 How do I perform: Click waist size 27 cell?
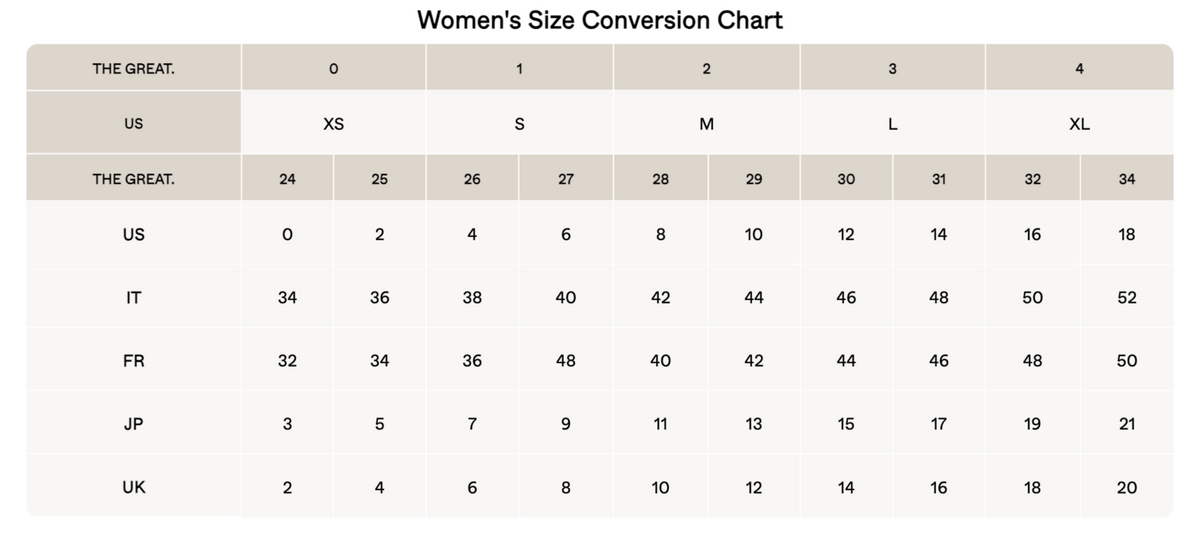[566, 179]
